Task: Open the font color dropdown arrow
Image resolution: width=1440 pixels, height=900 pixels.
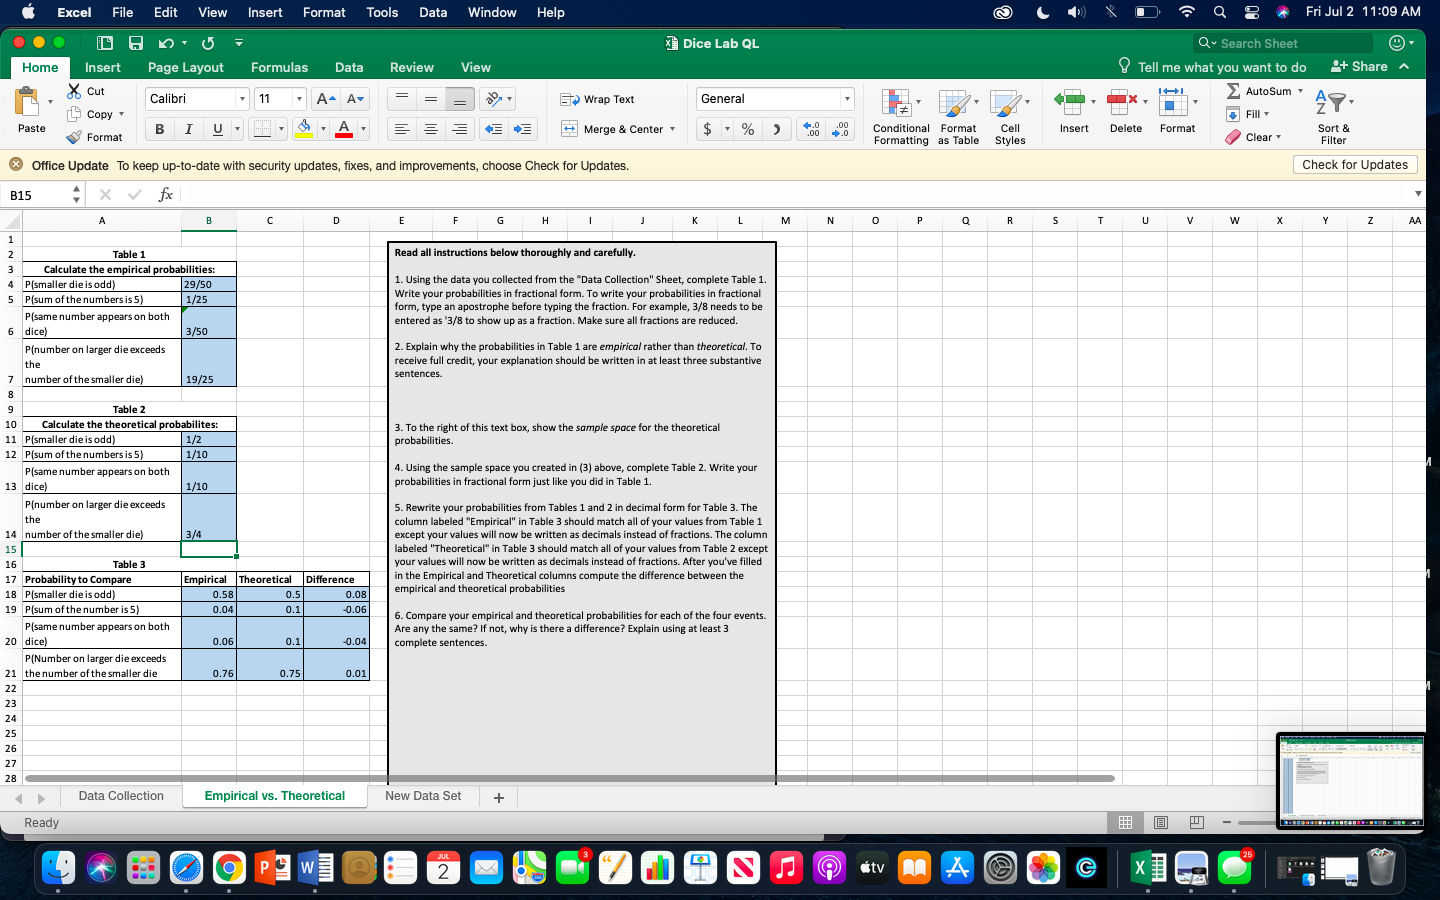Action: tap(363, 129)
